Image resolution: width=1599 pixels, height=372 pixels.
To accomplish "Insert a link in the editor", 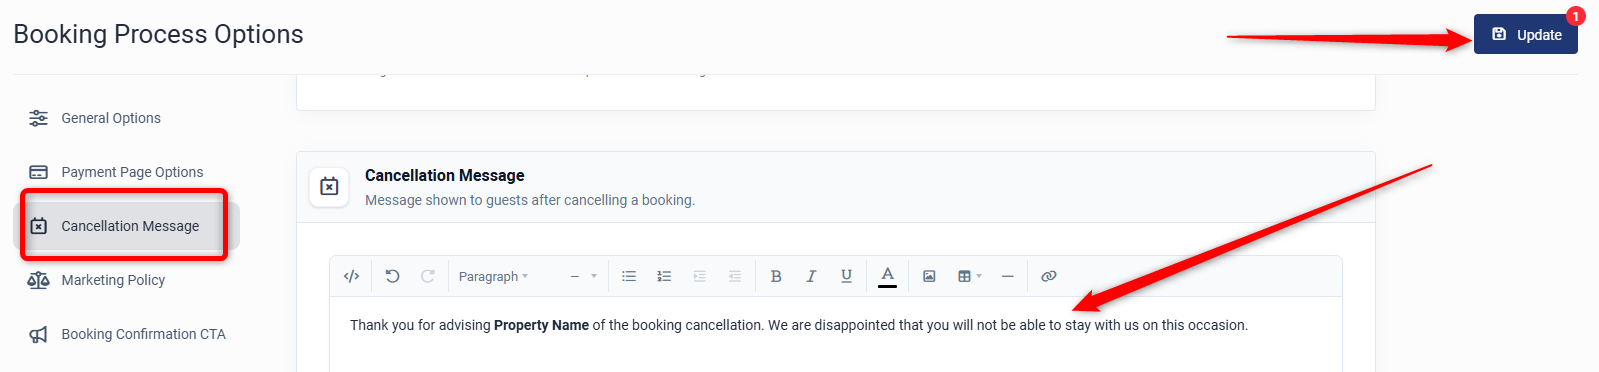I will 1048,276.
